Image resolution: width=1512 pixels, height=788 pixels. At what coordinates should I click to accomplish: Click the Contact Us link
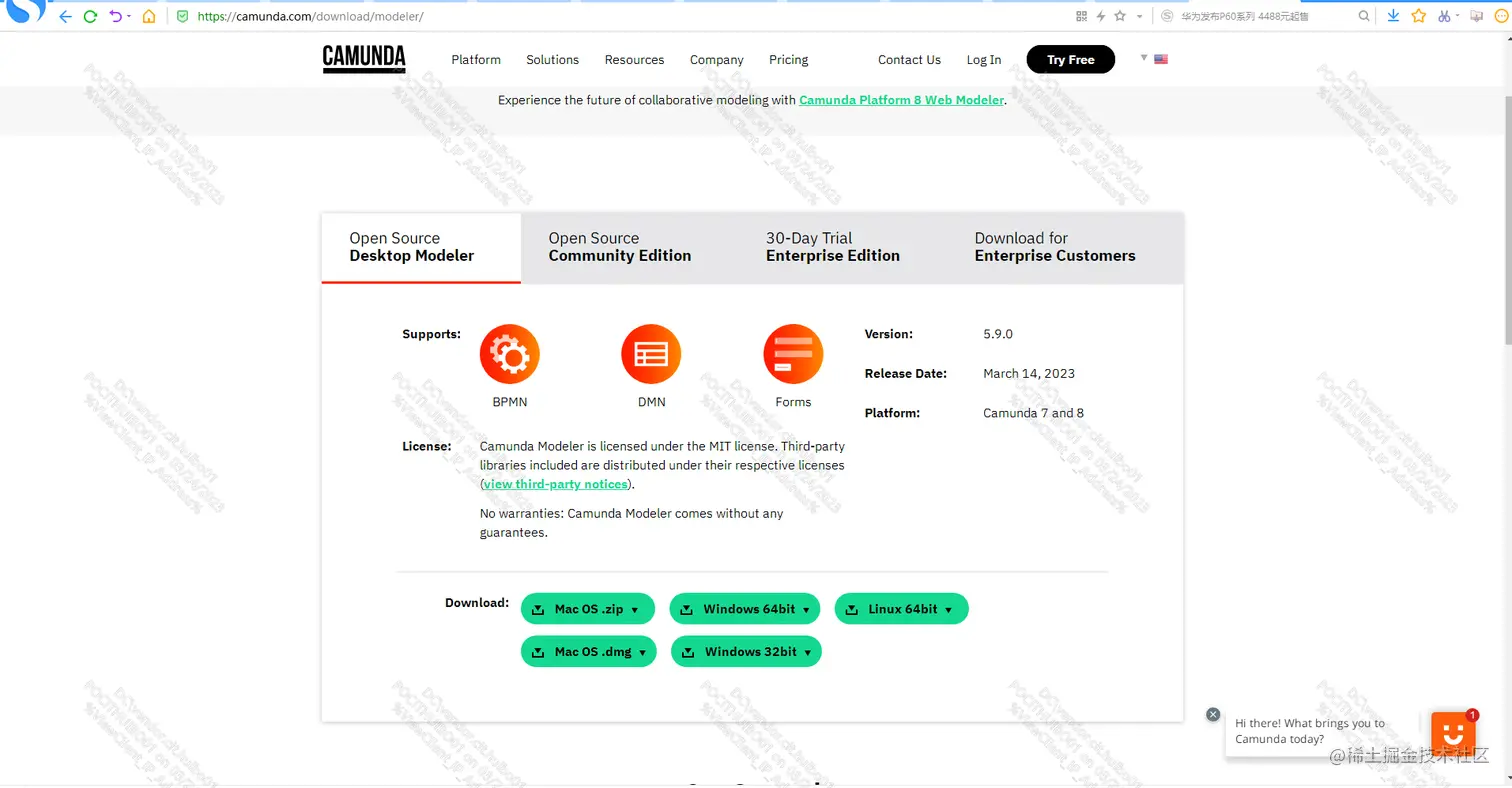[909, 60]
